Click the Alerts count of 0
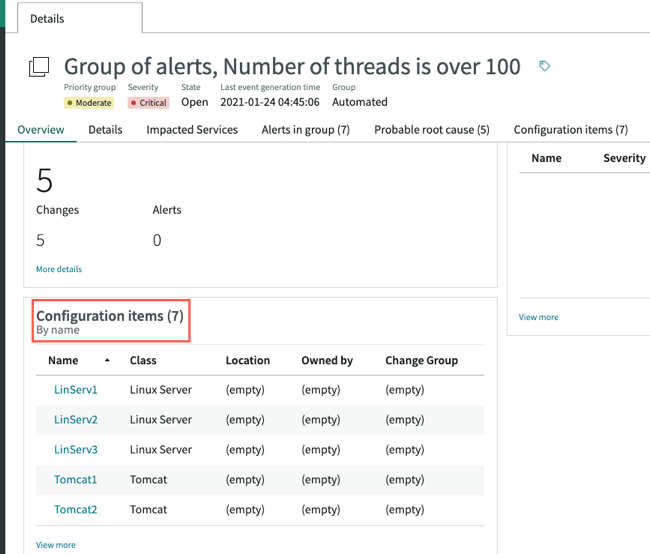 157,240
